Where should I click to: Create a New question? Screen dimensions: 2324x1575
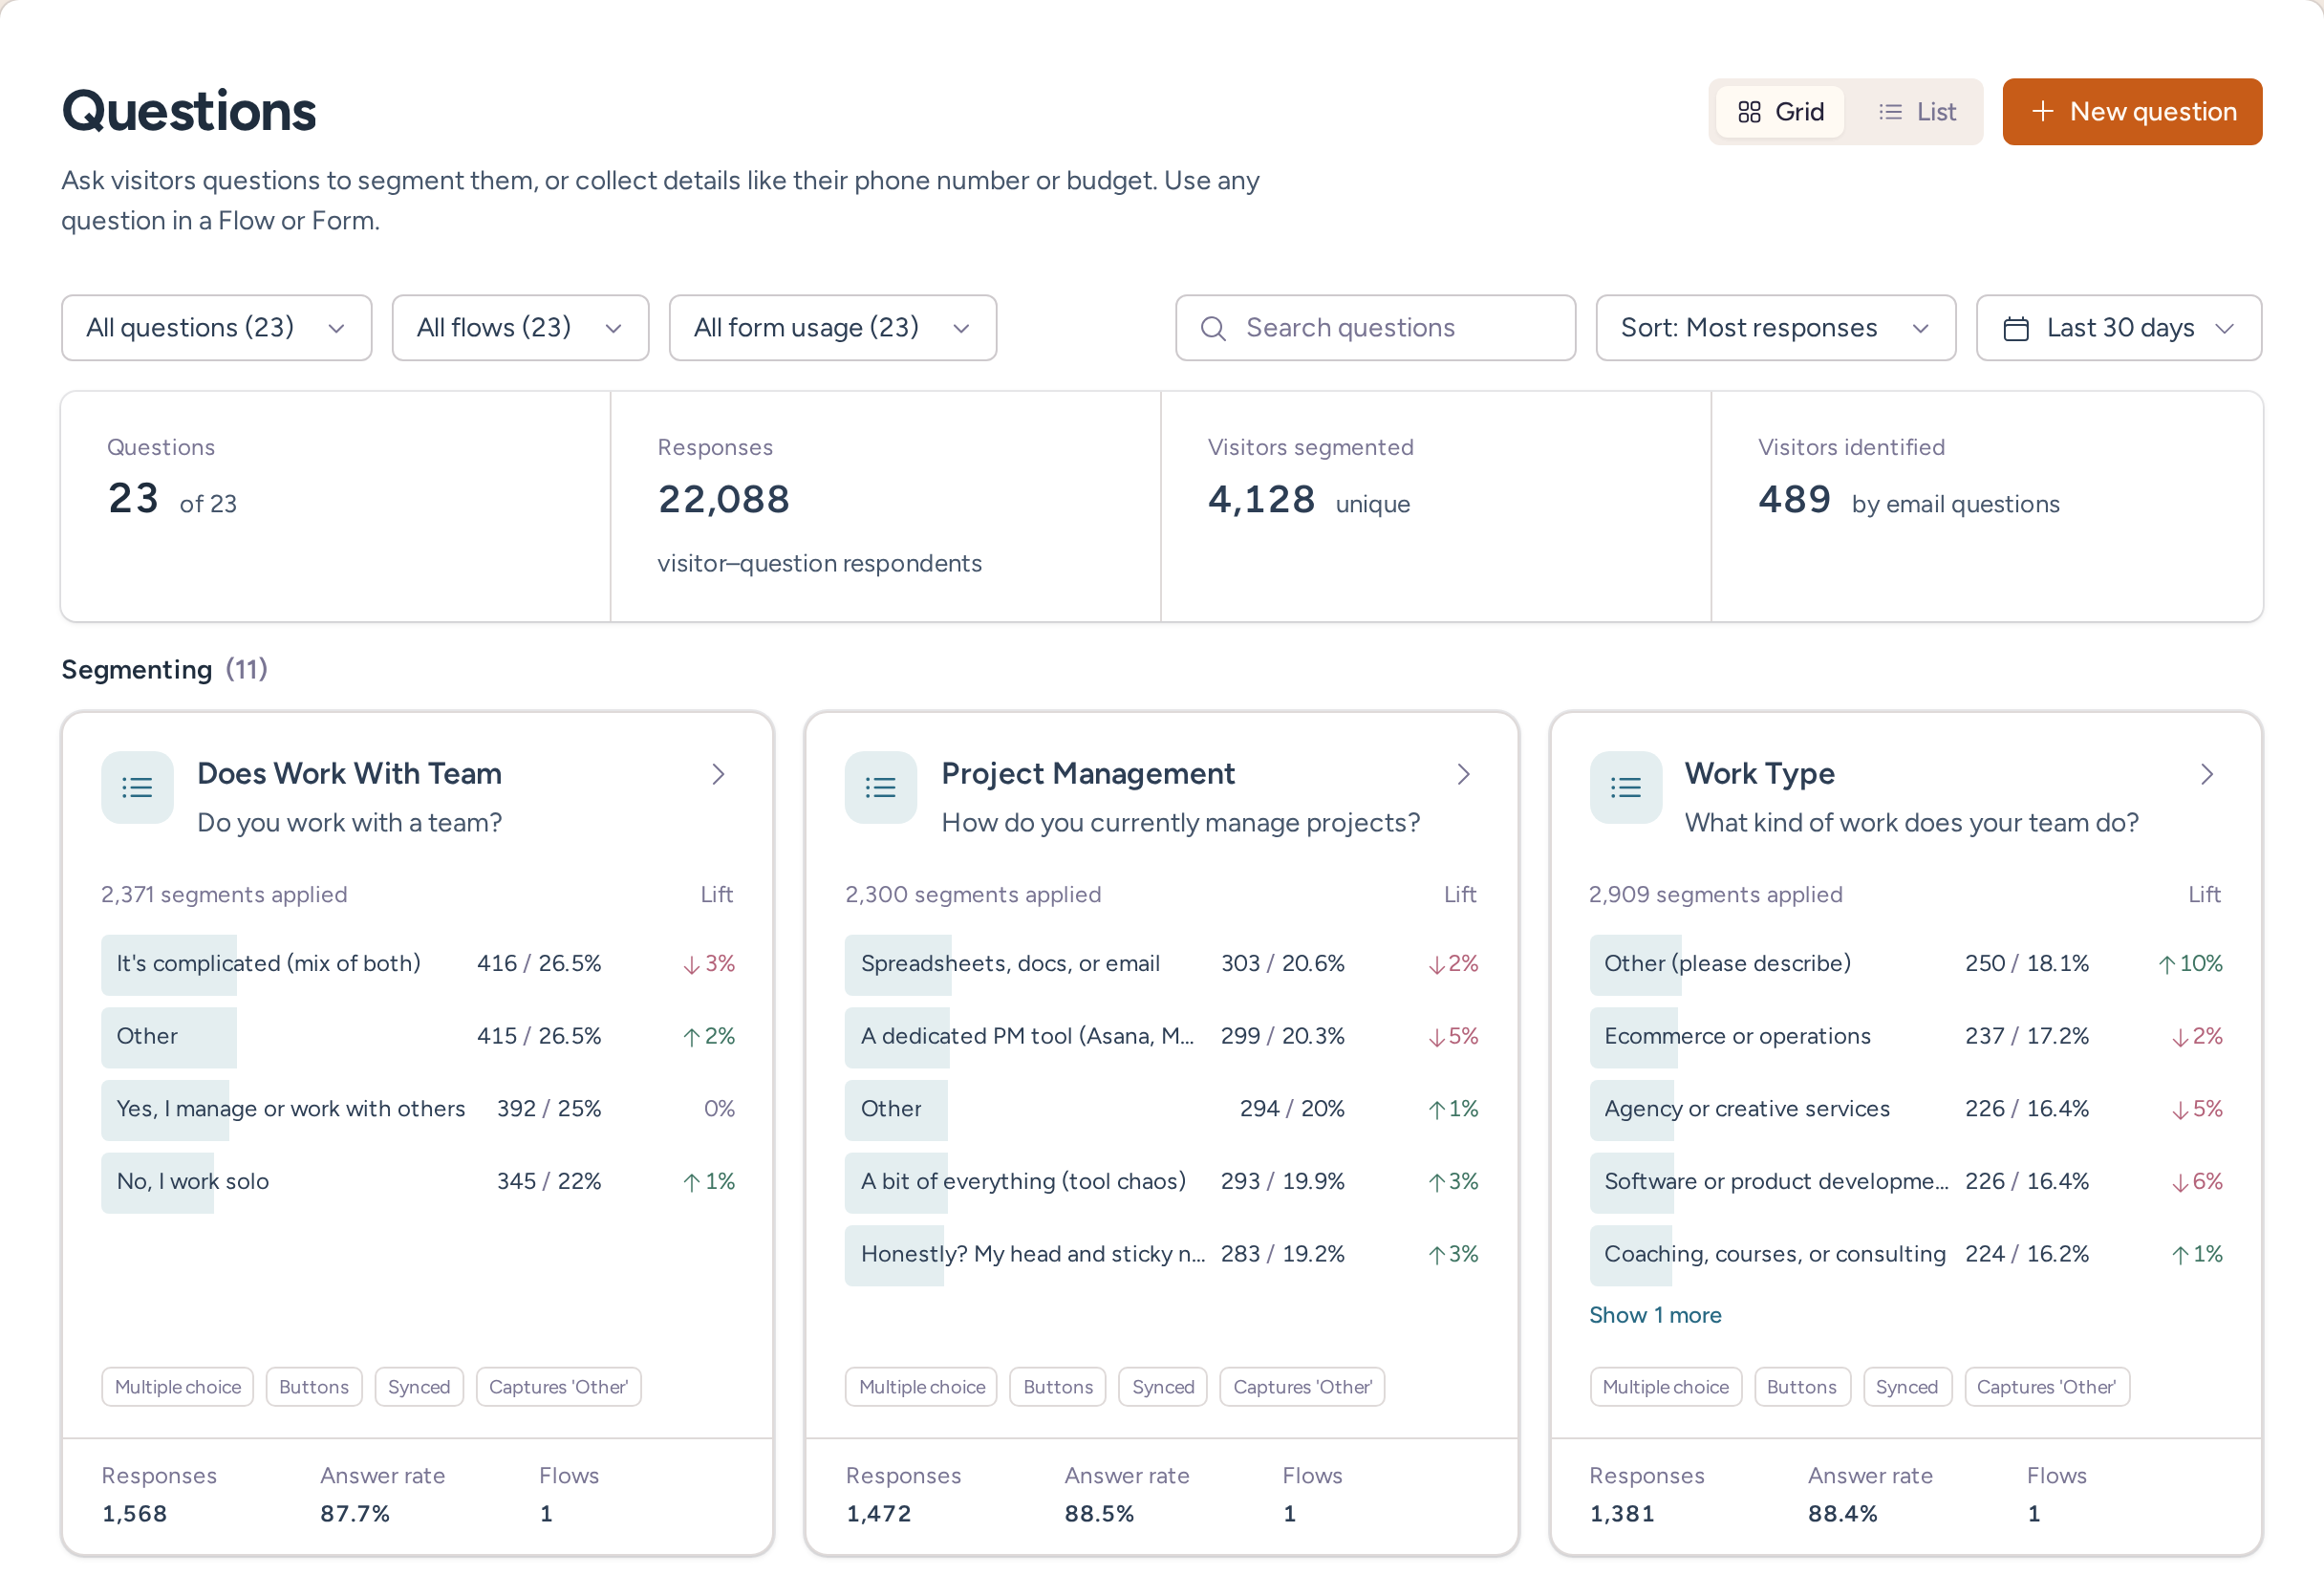tap(2132, 112)
